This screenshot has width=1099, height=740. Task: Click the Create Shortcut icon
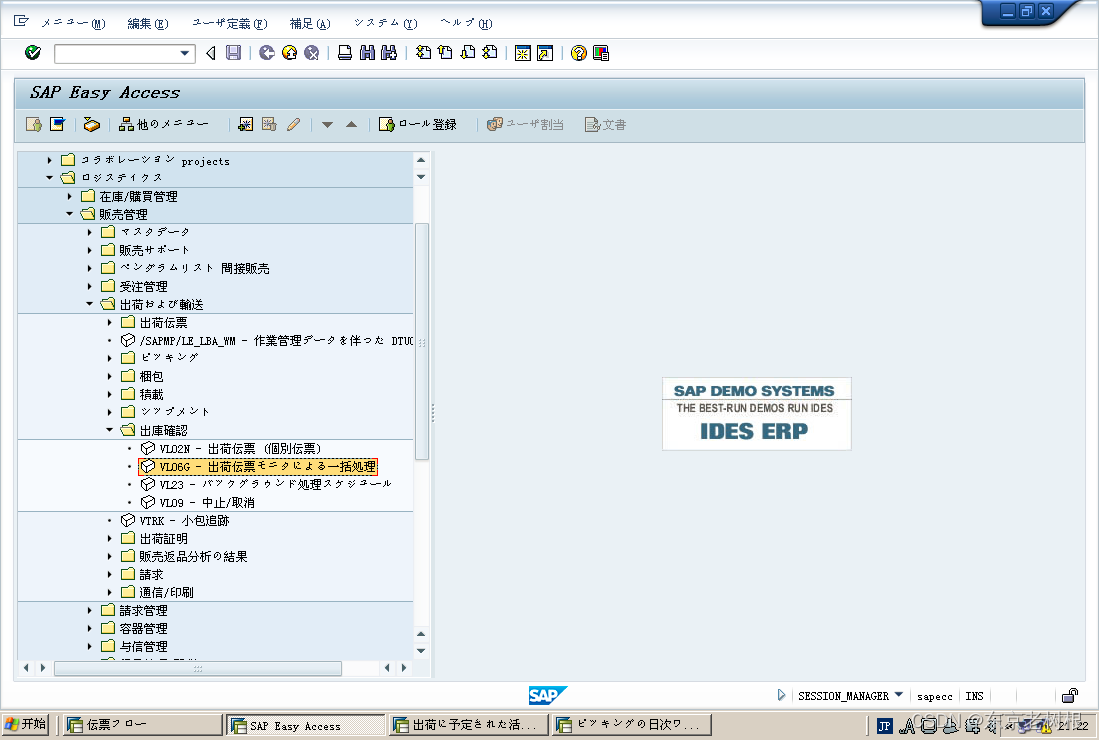click(545, 53)
